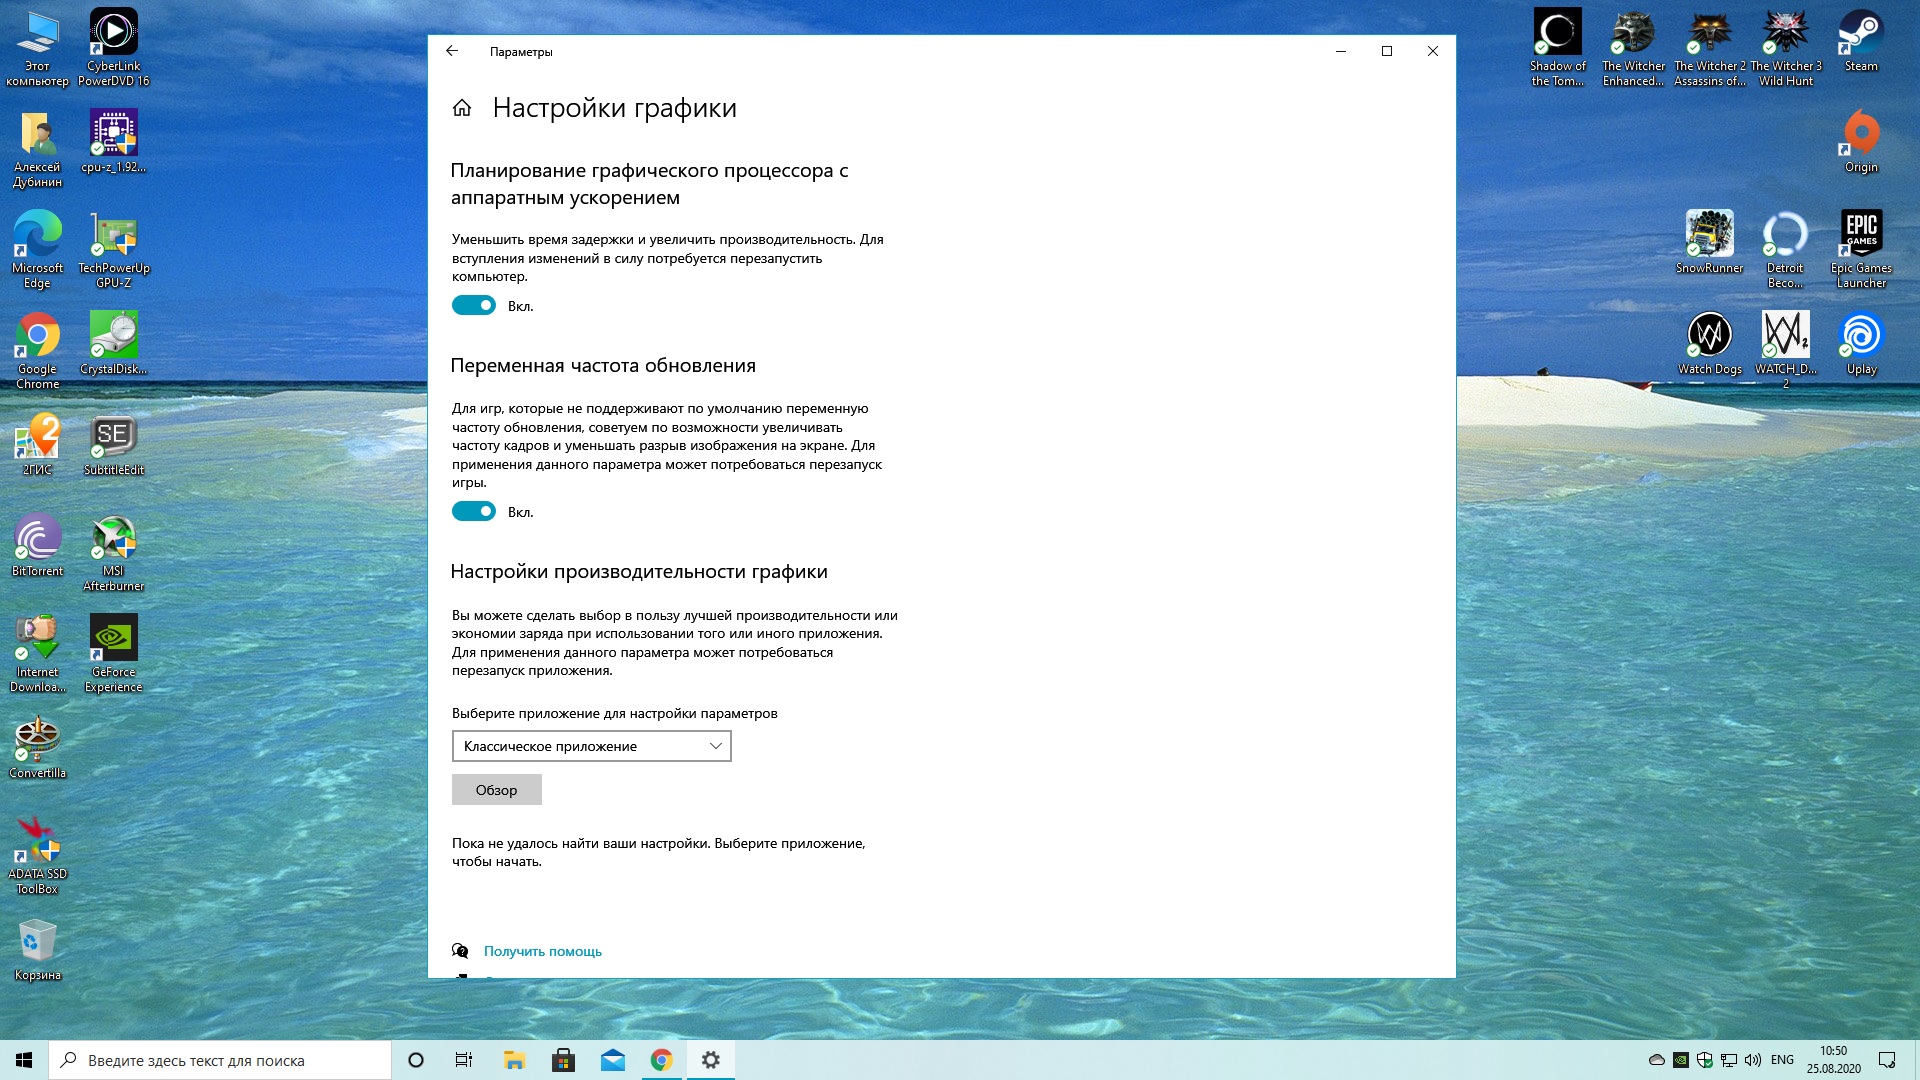Select Google Chrome taskbar icon
The image size is (1920, 1080).
pyautogui.click(x=661, y=1059)
